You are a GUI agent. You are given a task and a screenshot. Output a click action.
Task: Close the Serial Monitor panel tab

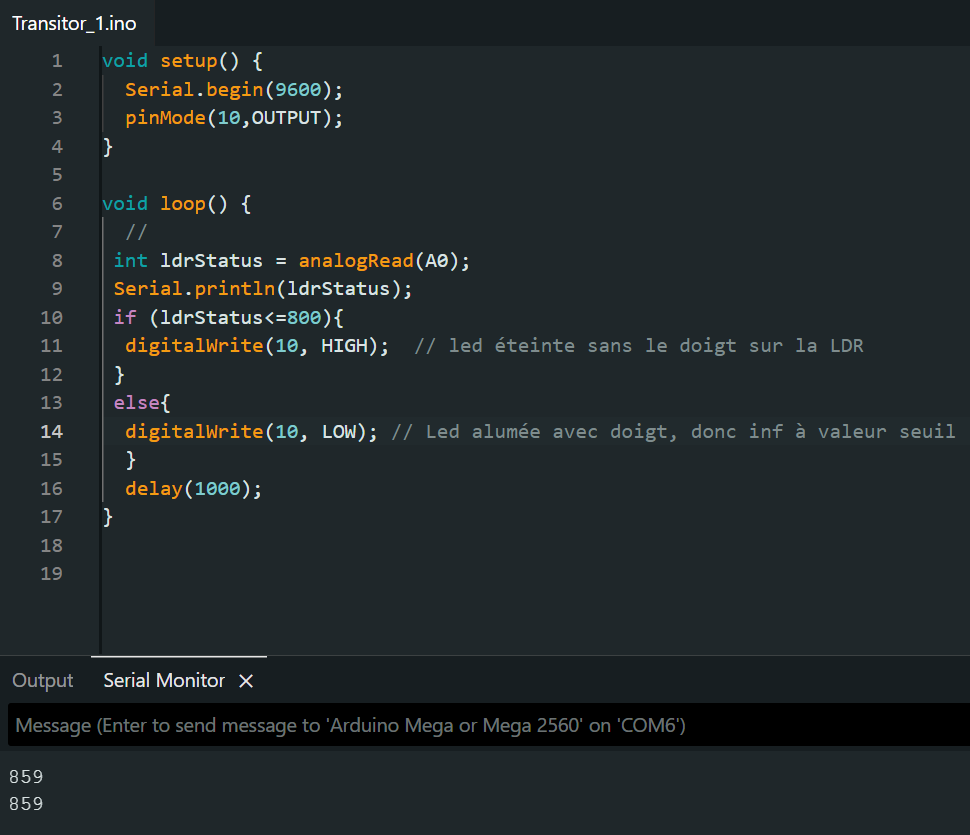pos(246,681)
